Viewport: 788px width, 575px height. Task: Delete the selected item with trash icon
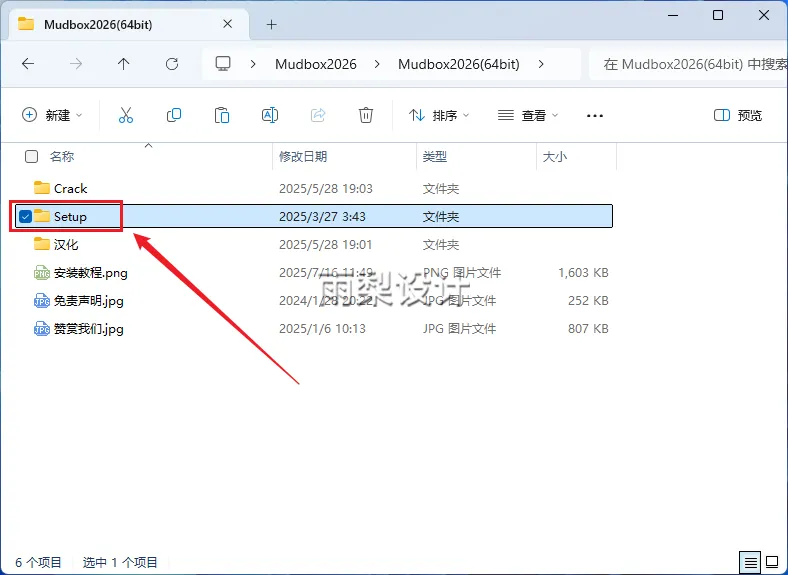(x=366, y=115)
